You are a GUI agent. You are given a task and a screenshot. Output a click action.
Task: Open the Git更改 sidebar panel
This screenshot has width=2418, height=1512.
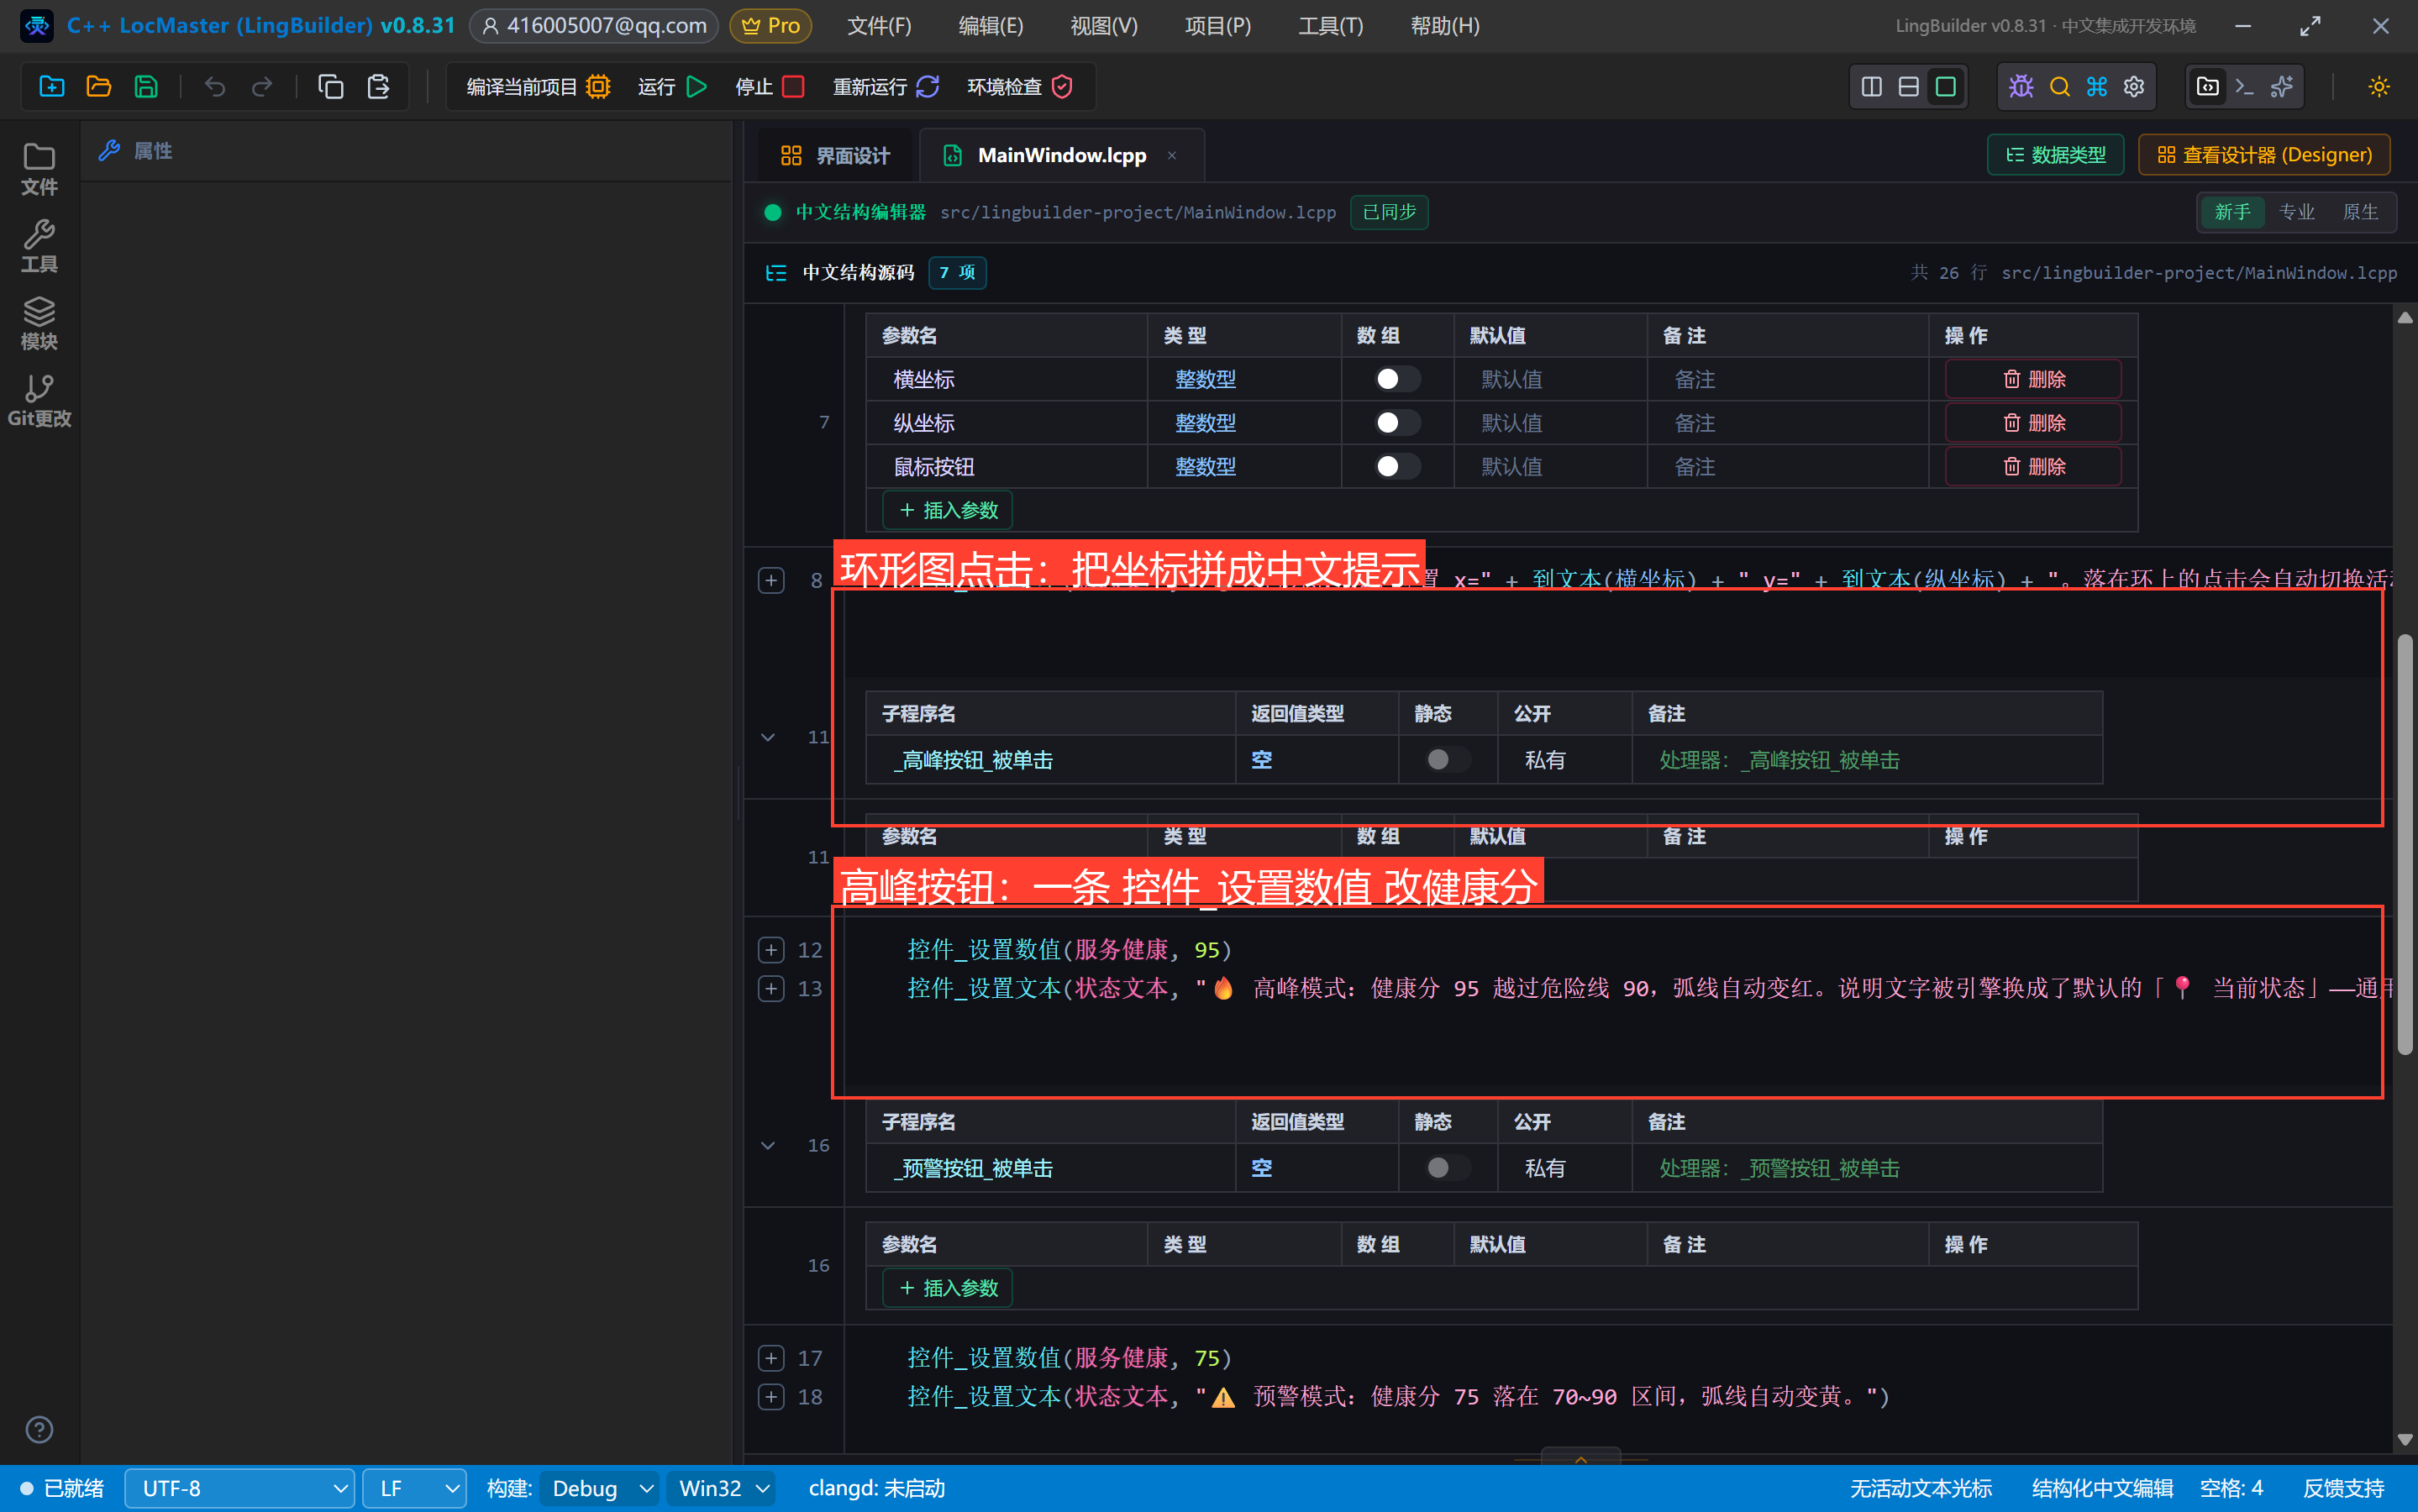pos(39,401)
